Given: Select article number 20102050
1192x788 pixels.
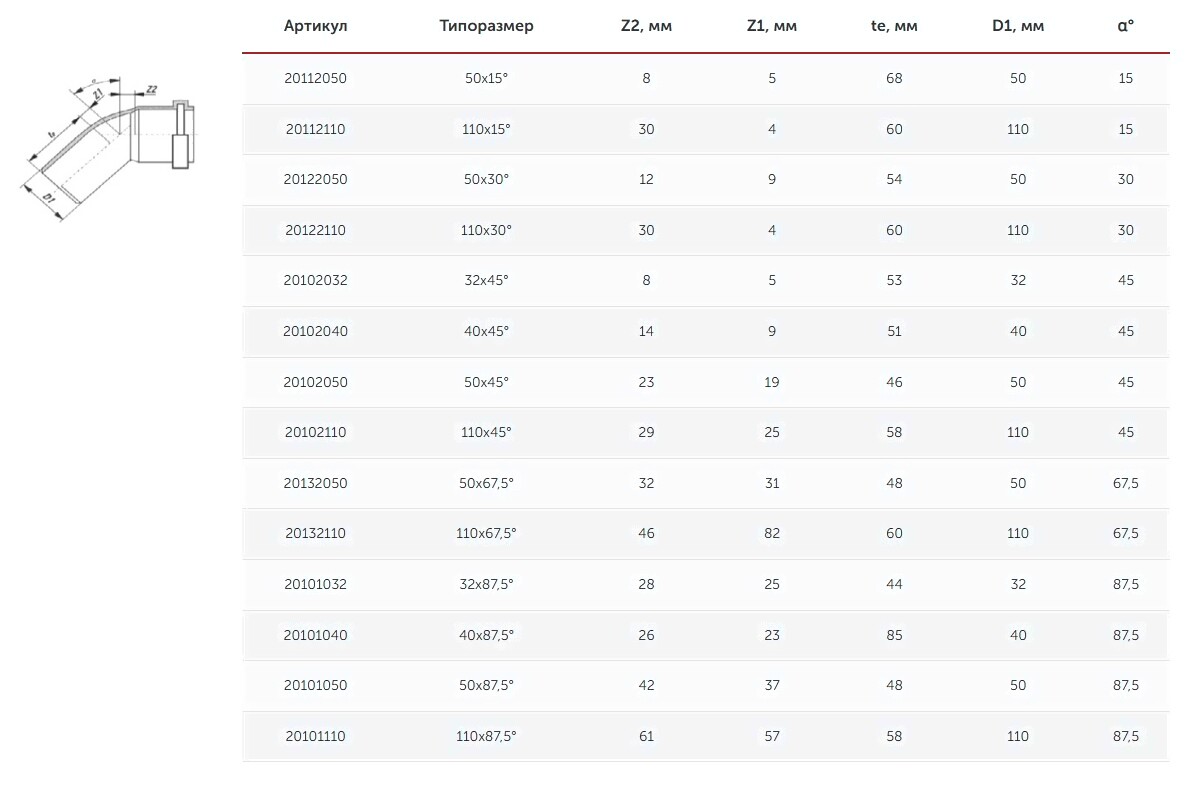Looking at the screenshot, I should click(x=315, y=382).
